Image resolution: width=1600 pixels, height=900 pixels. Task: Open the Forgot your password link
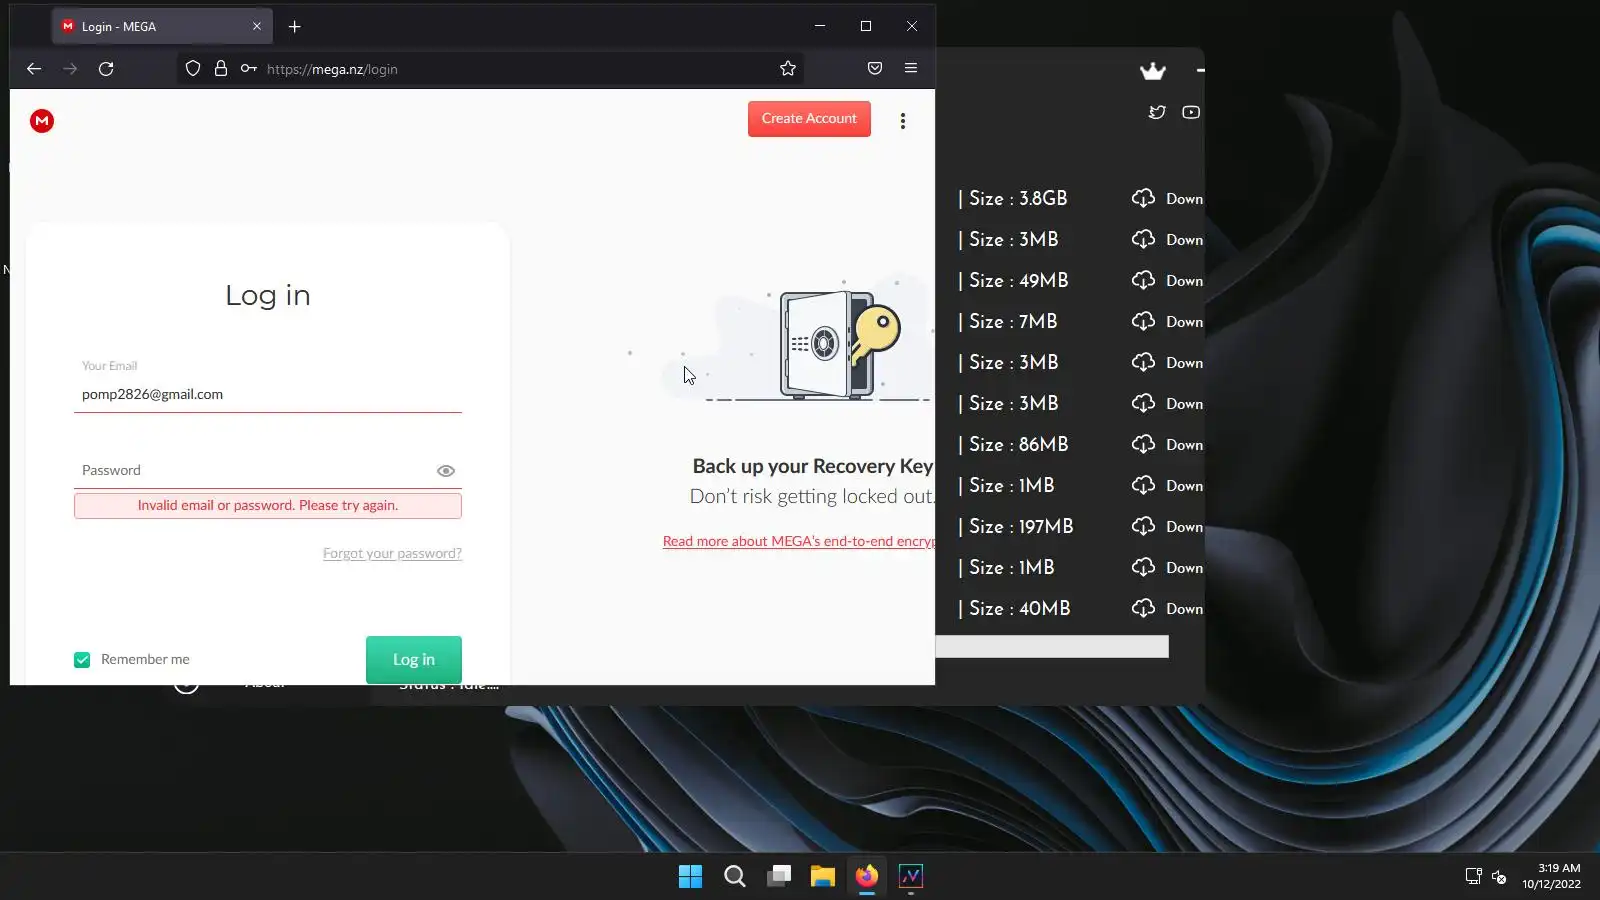[392, 554]
